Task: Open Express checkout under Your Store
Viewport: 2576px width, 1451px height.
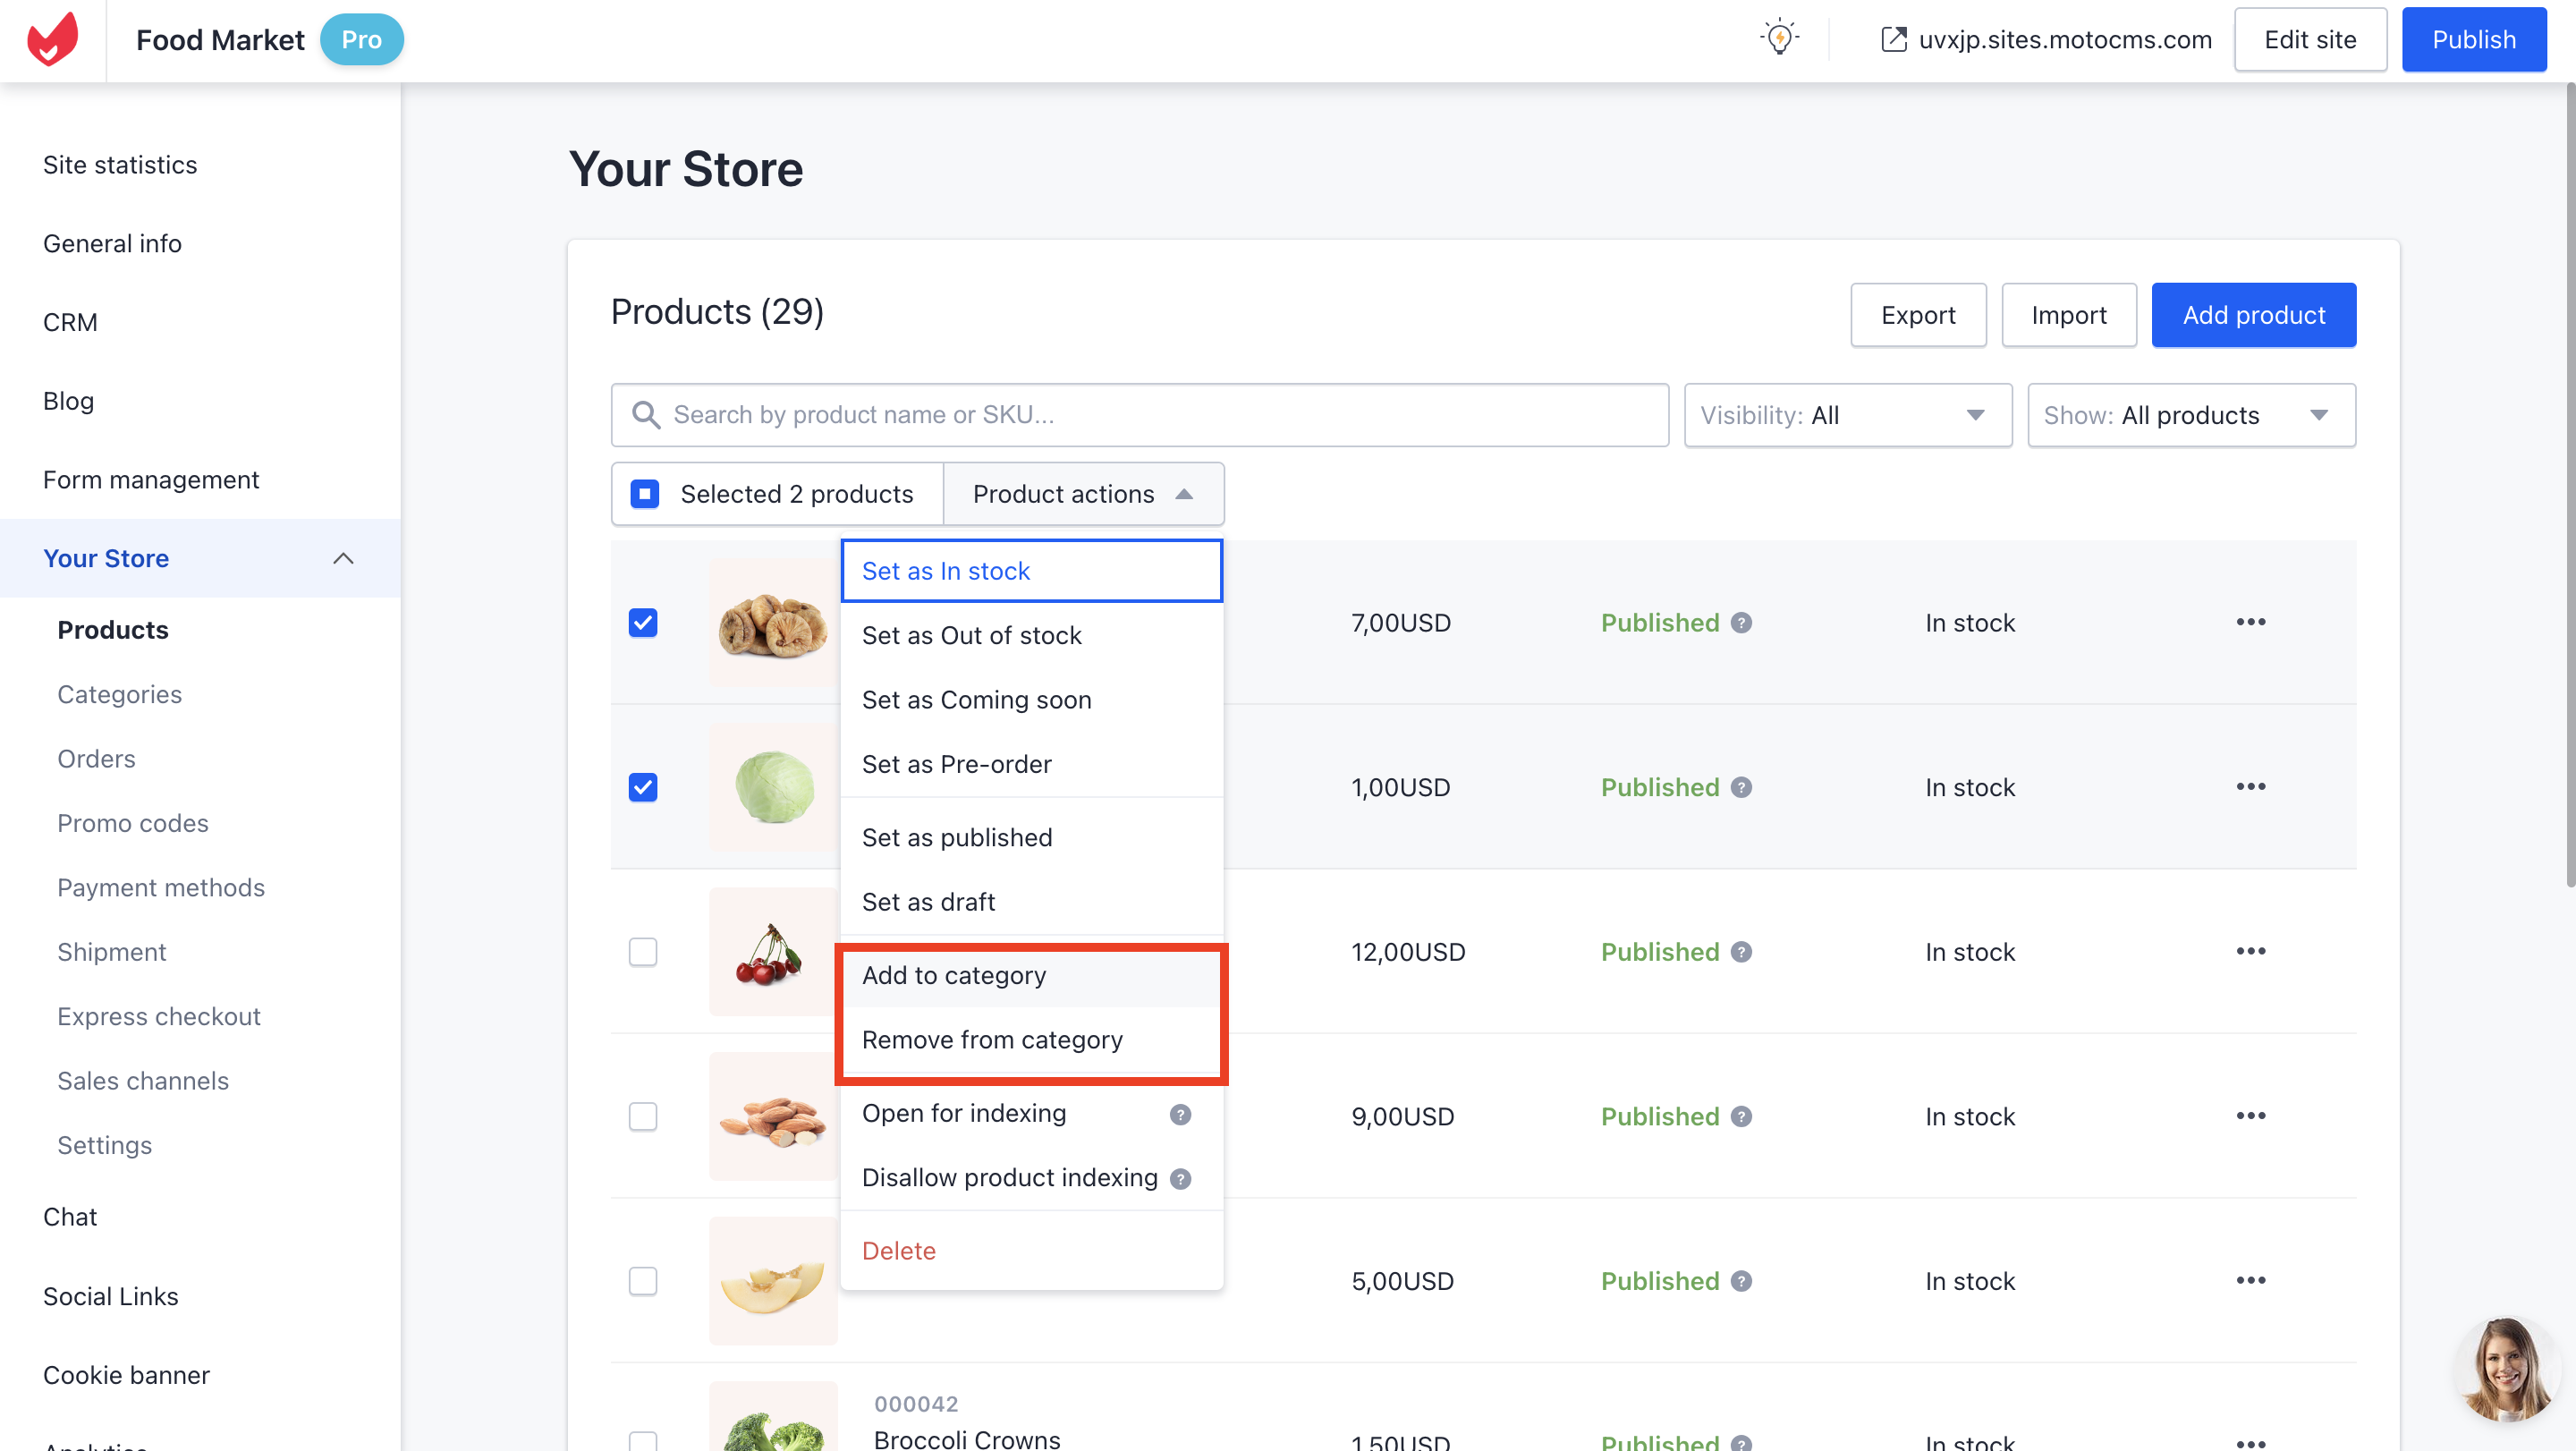Action: (159, 1017)
